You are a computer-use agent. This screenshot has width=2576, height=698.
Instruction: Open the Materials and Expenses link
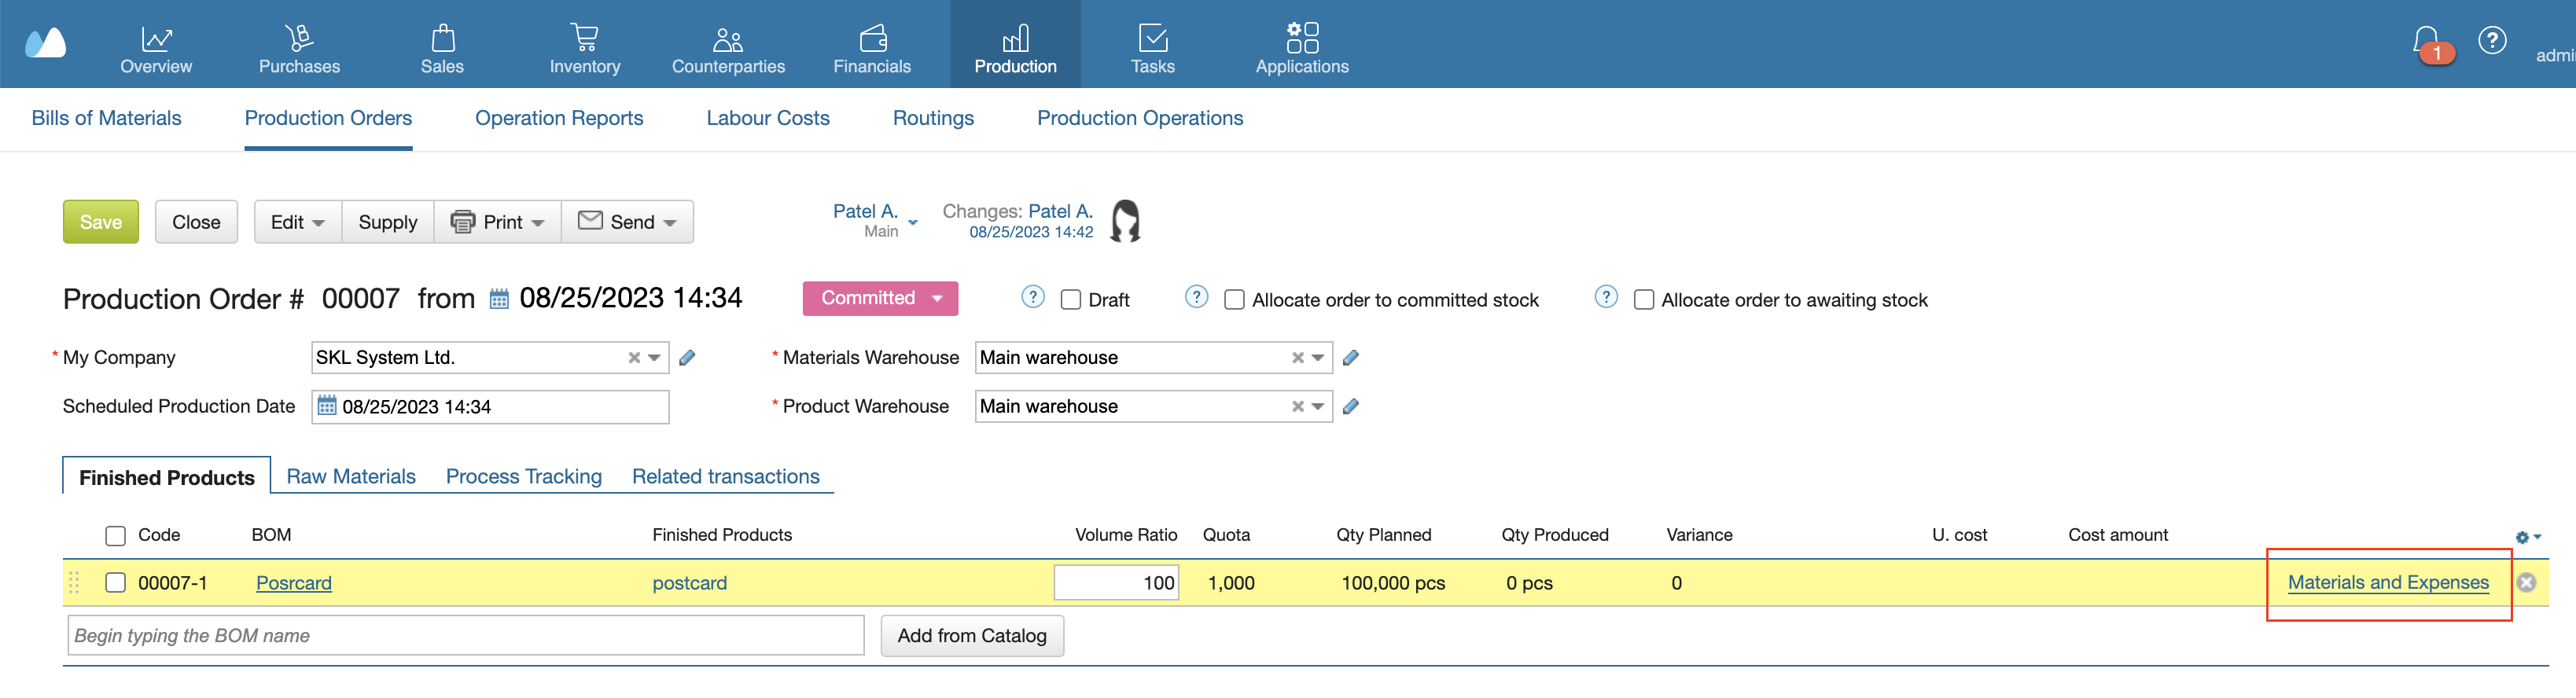pos(2388,583)
